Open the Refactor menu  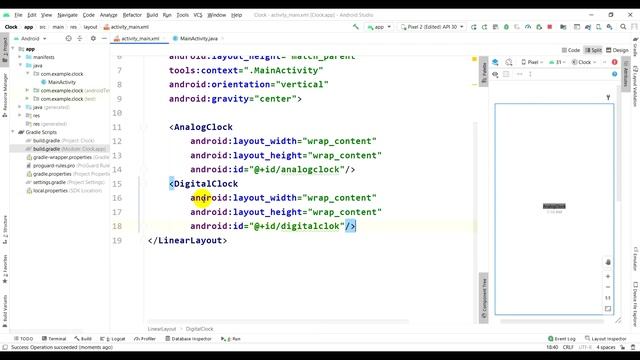pos(132,15)
